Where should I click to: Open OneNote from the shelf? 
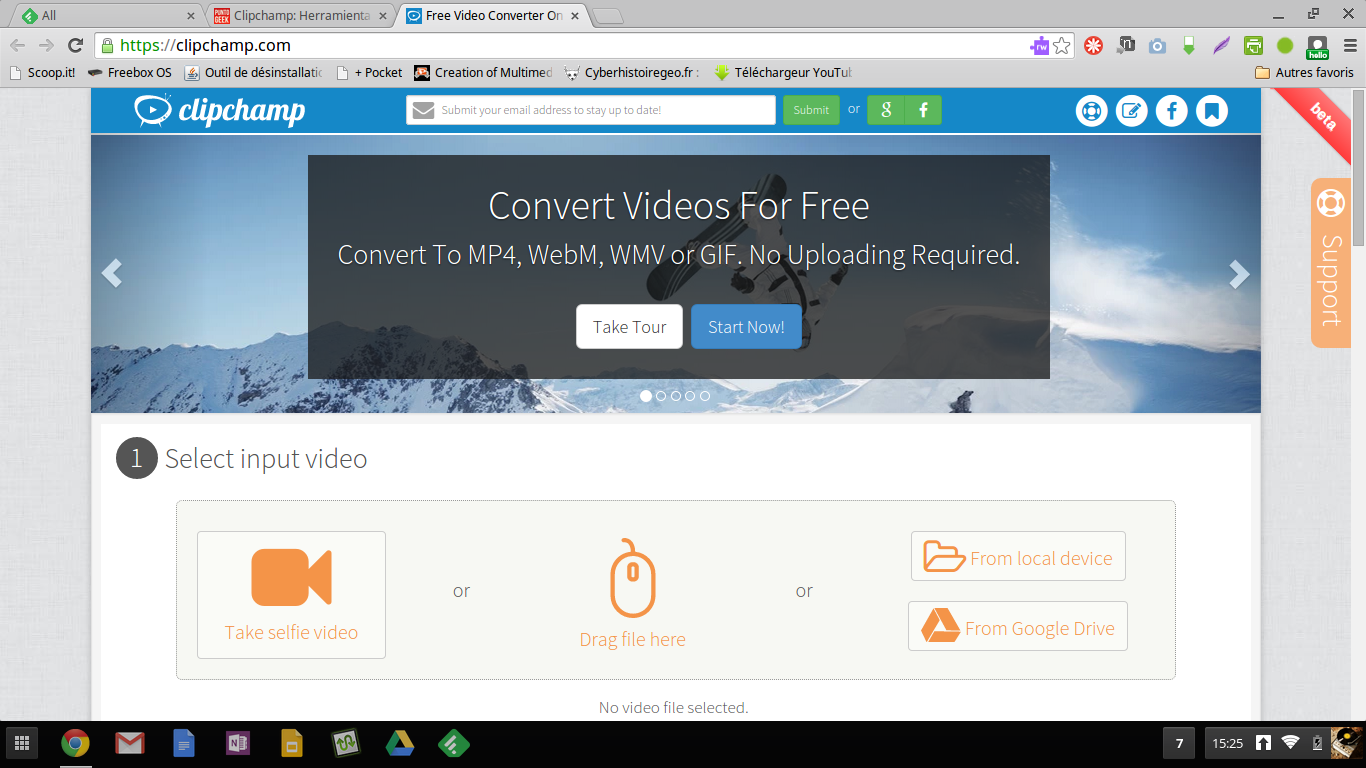(x=238, y=743)
